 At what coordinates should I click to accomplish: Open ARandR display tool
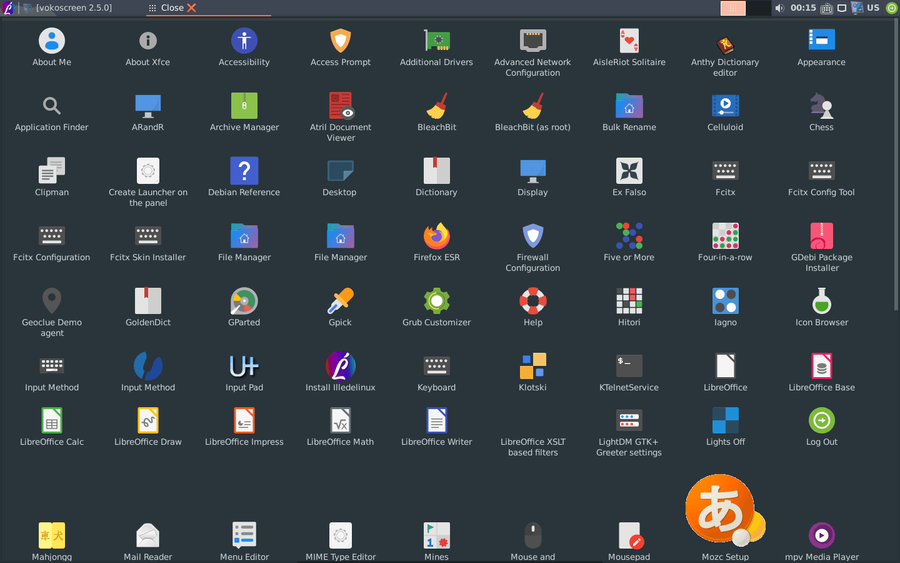click(x=148, y=112)
